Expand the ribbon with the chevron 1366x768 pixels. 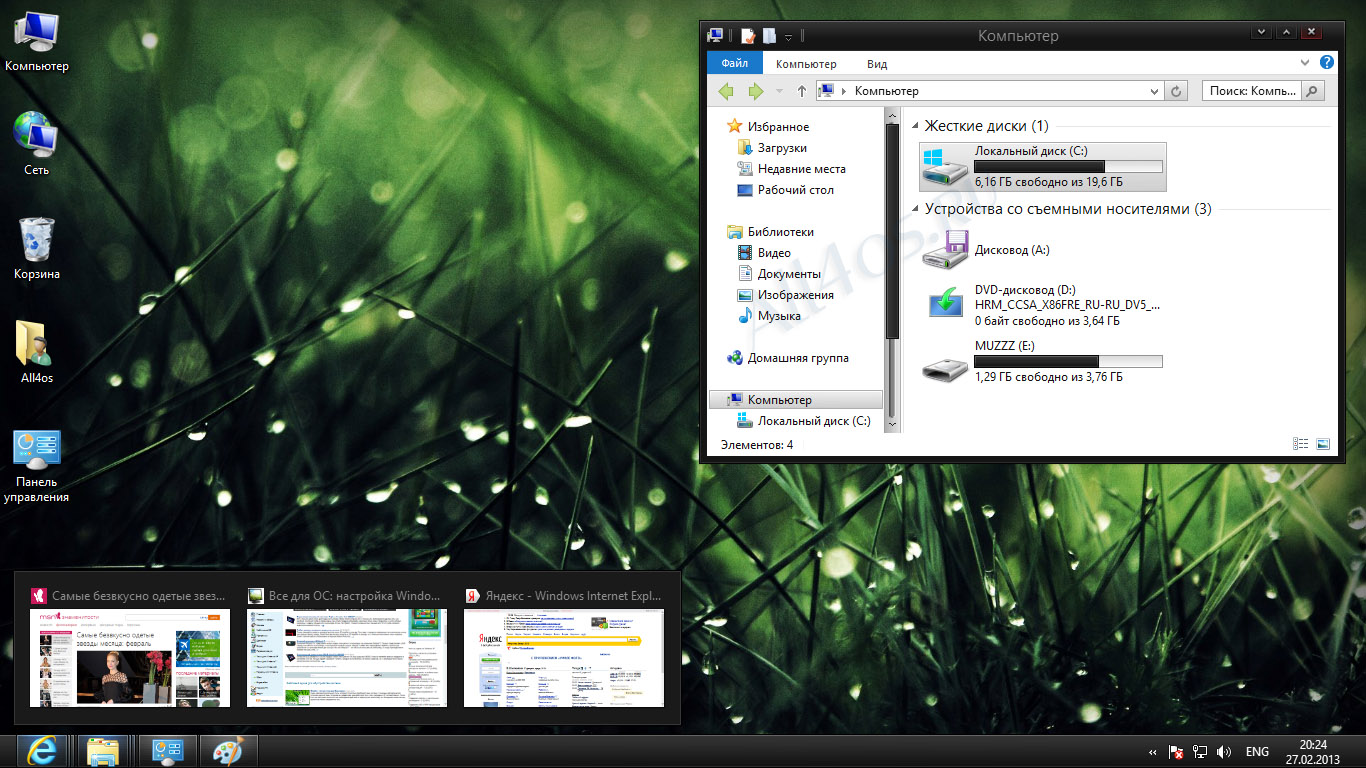1306,63
